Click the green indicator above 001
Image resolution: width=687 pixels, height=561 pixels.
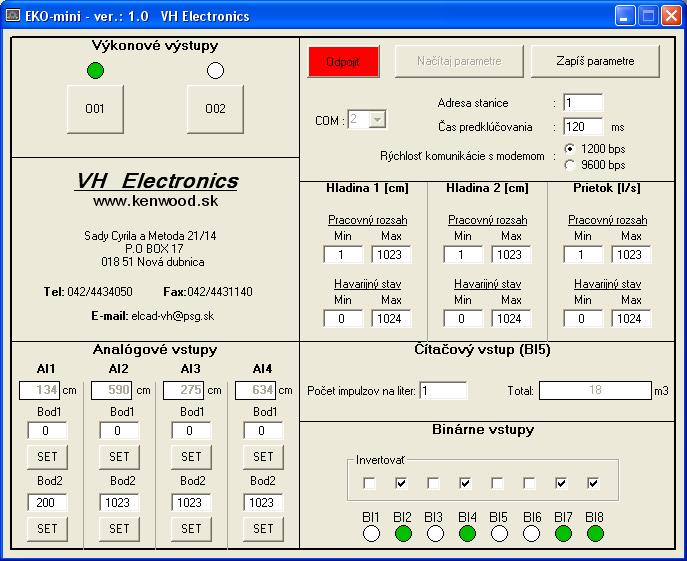[x=96, y=70]
